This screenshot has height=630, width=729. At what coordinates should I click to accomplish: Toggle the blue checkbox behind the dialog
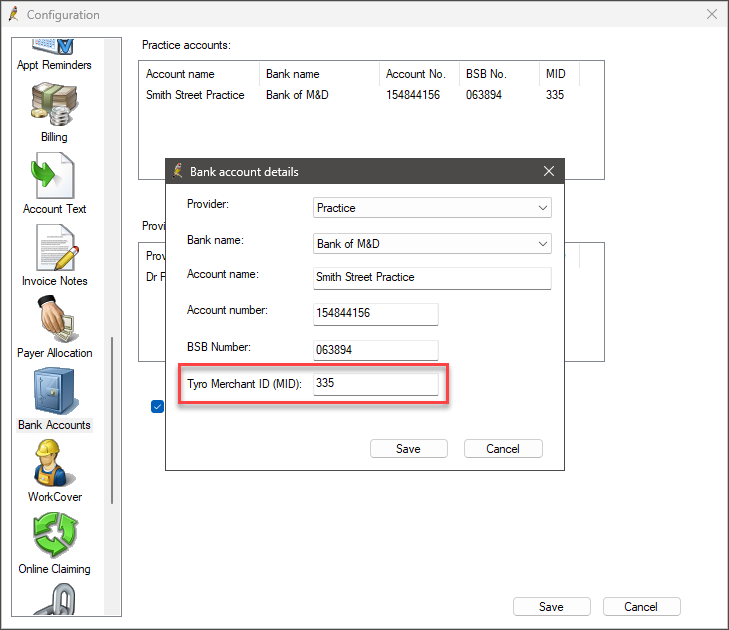157,406
